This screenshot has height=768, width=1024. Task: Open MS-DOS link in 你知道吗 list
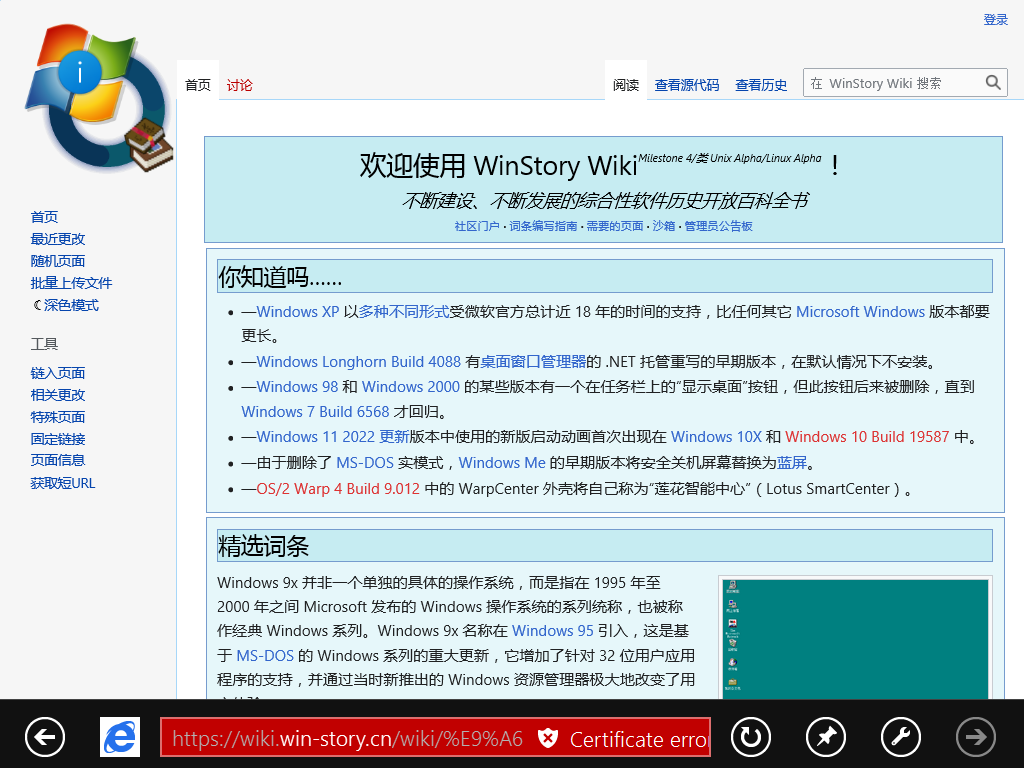click(365, 463)
